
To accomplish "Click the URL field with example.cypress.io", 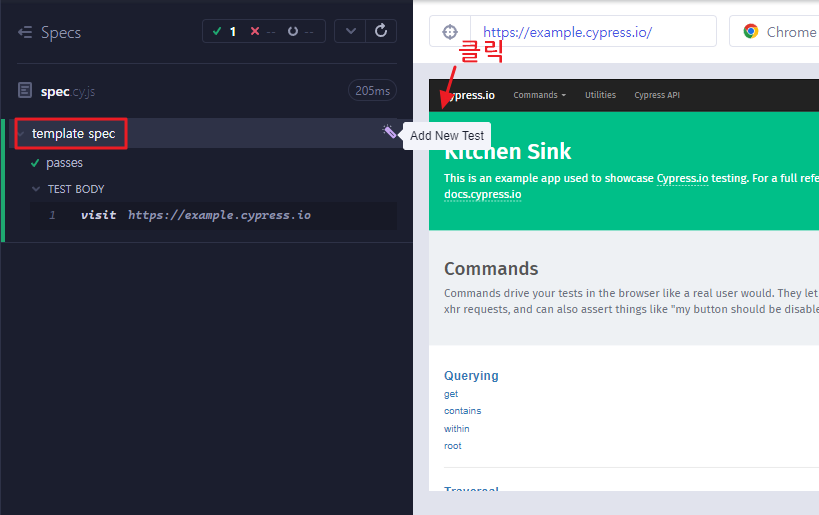I will (593, 32).
